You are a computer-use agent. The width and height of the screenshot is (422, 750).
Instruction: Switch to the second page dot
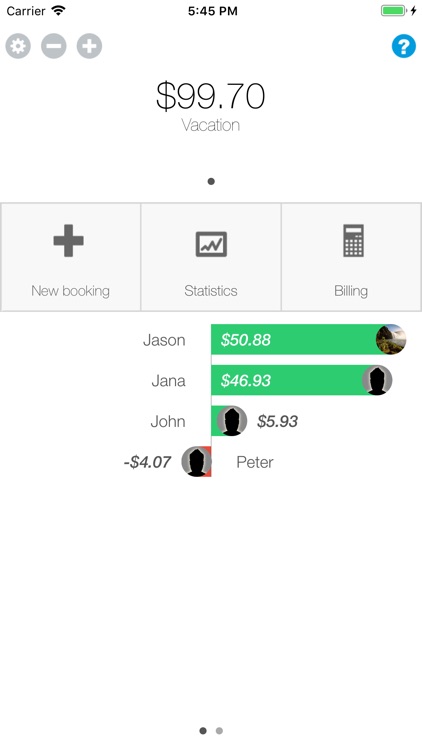[x=219, y=730]
